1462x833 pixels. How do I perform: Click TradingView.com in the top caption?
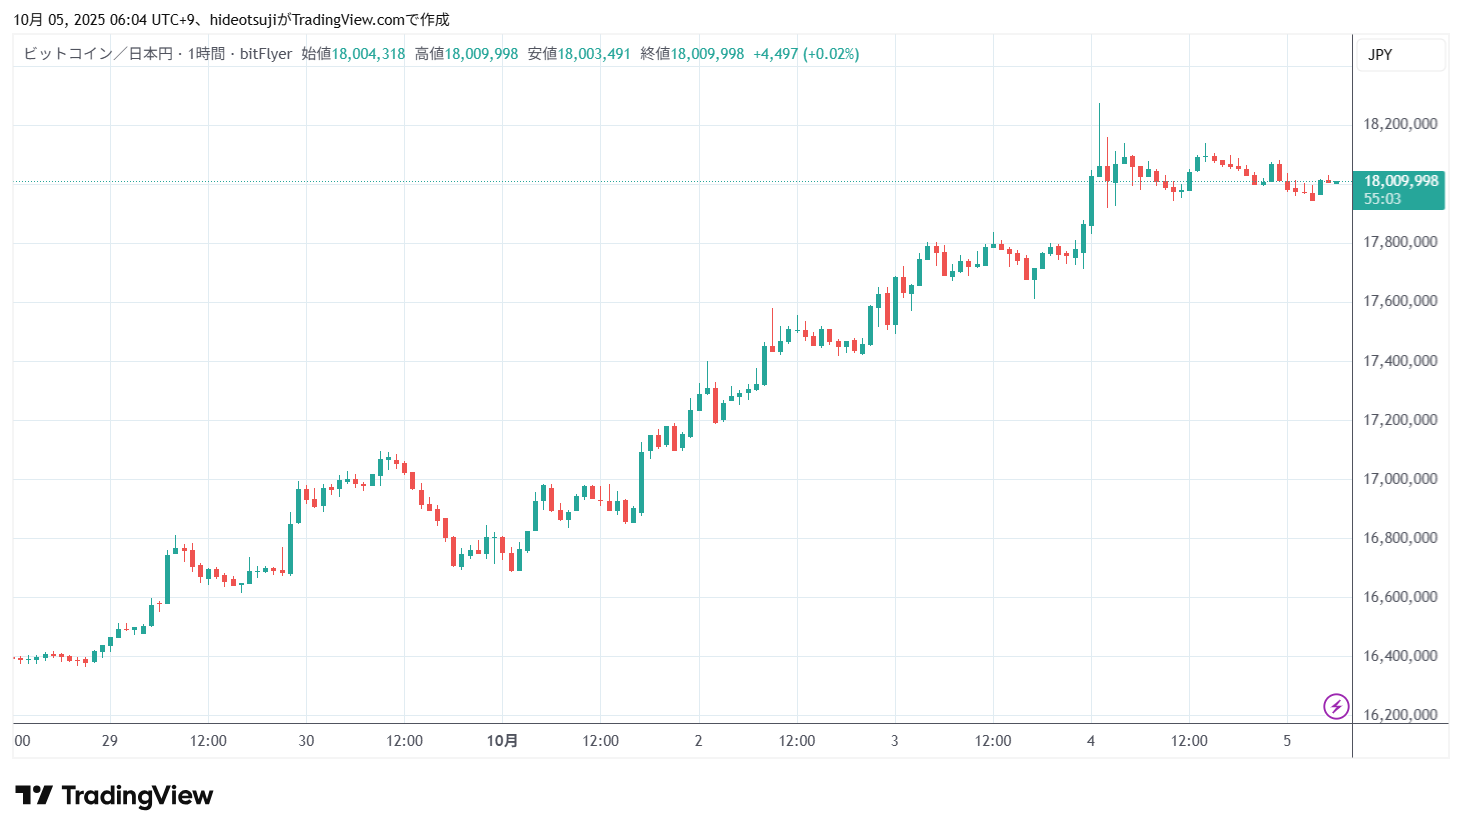click(x=348, y=20)
